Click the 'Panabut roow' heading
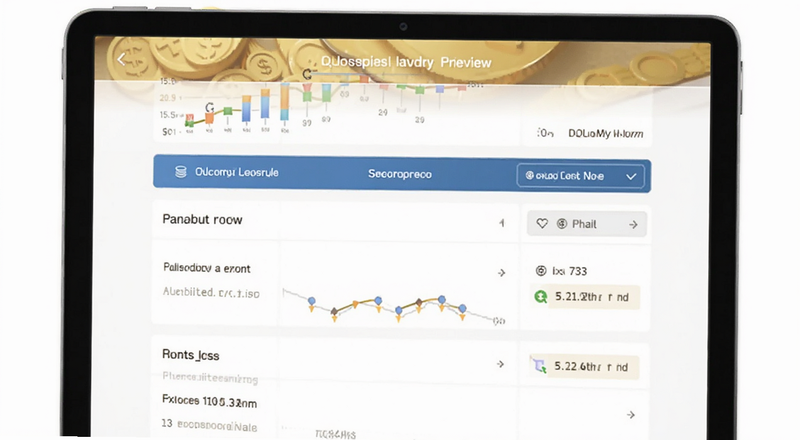 click(202, 219)
